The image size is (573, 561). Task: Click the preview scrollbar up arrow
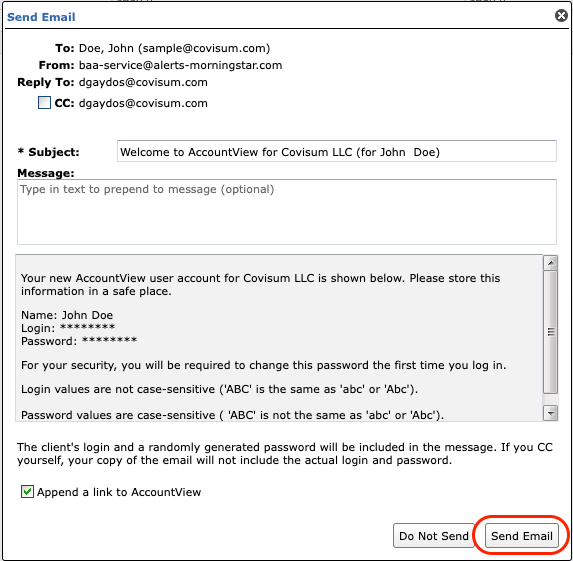[551, 263]
